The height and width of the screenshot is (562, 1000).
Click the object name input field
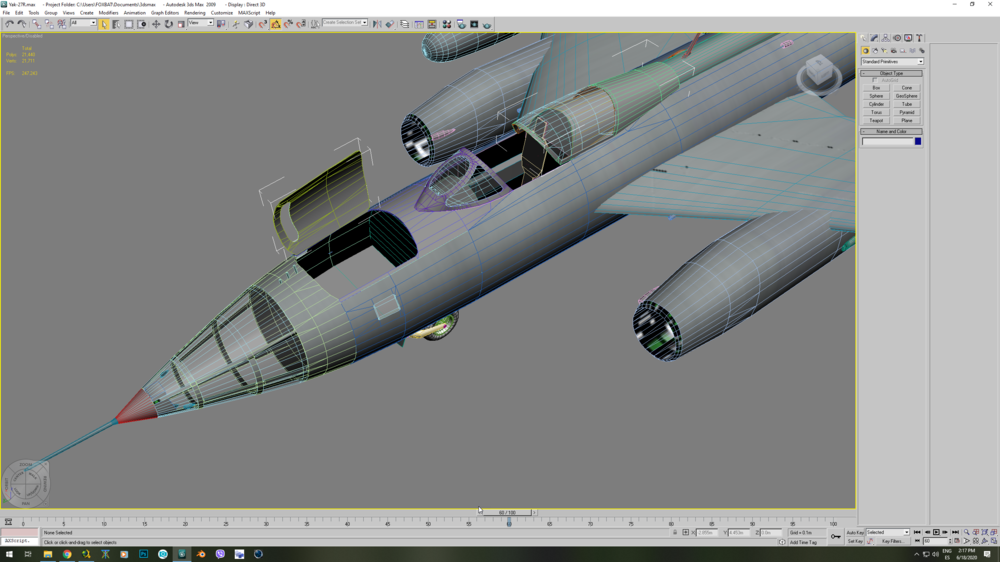tap(887, 142)
